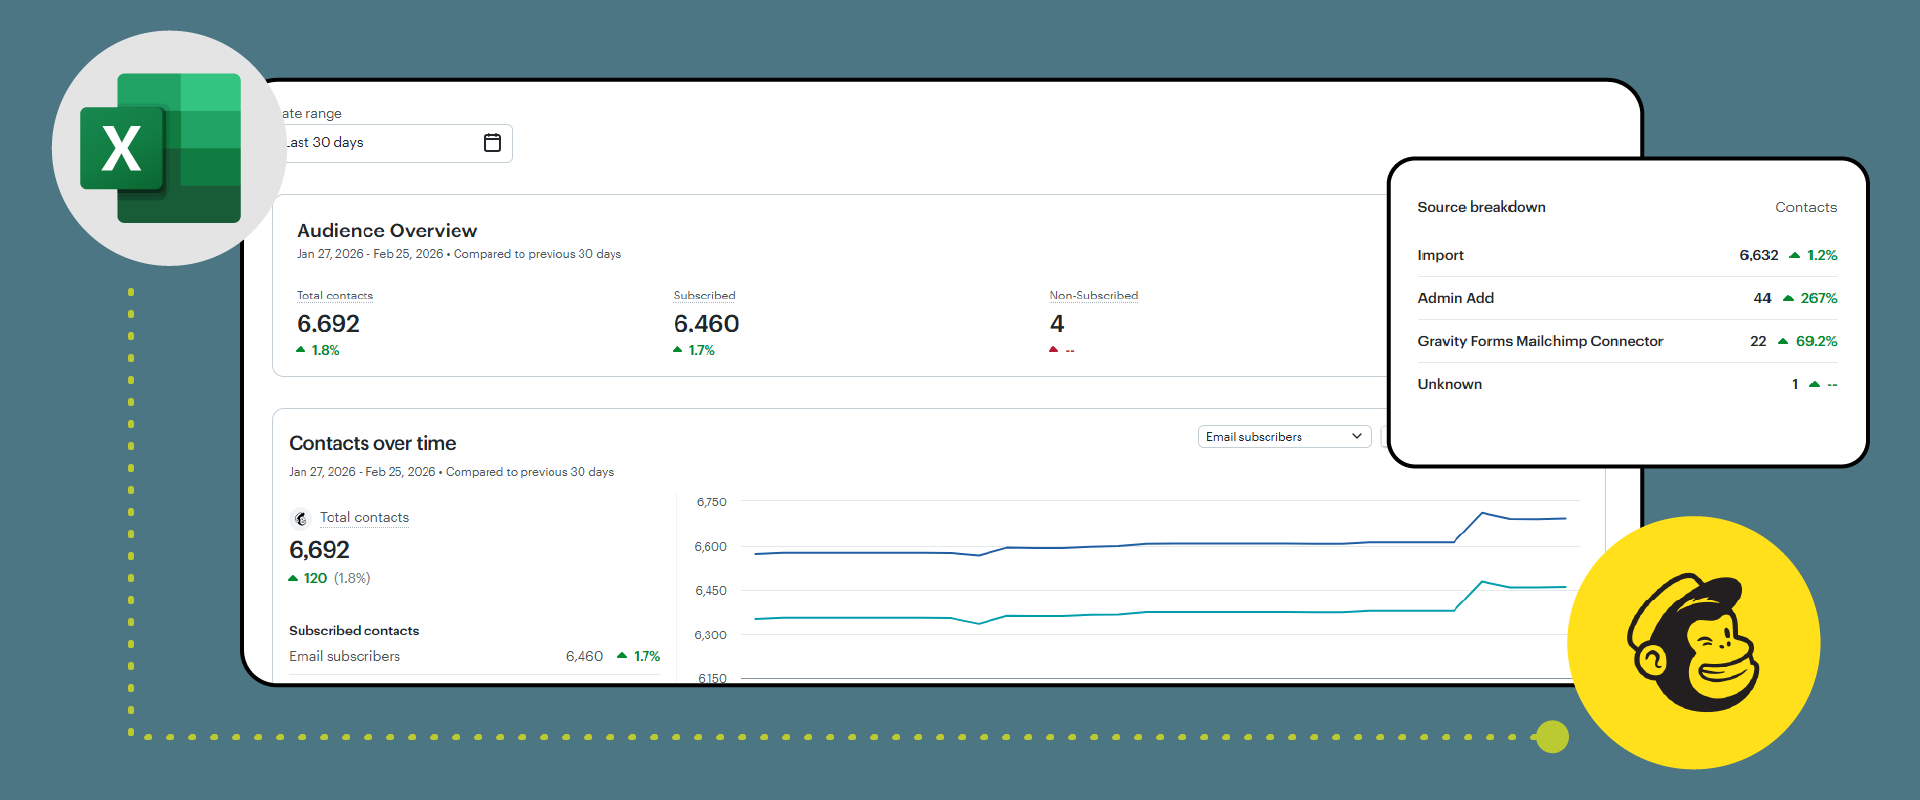Click the 6.692 total contacts value
1920x800 pixels.
(x=328, y=324)
